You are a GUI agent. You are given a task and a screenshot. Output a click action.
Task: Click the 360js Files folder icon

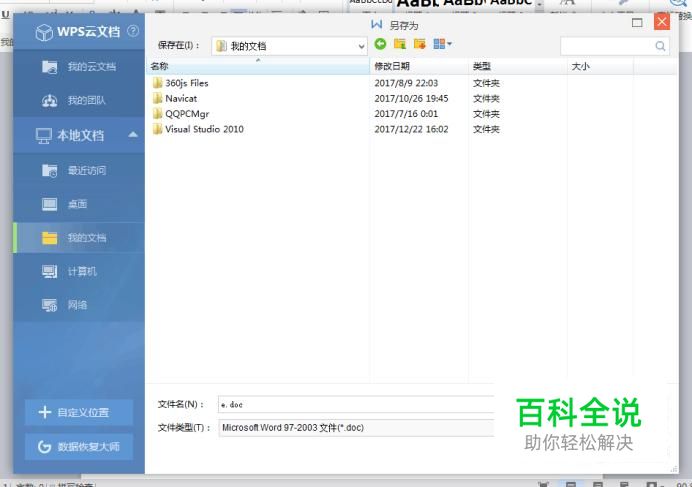(x=157, y=83)
